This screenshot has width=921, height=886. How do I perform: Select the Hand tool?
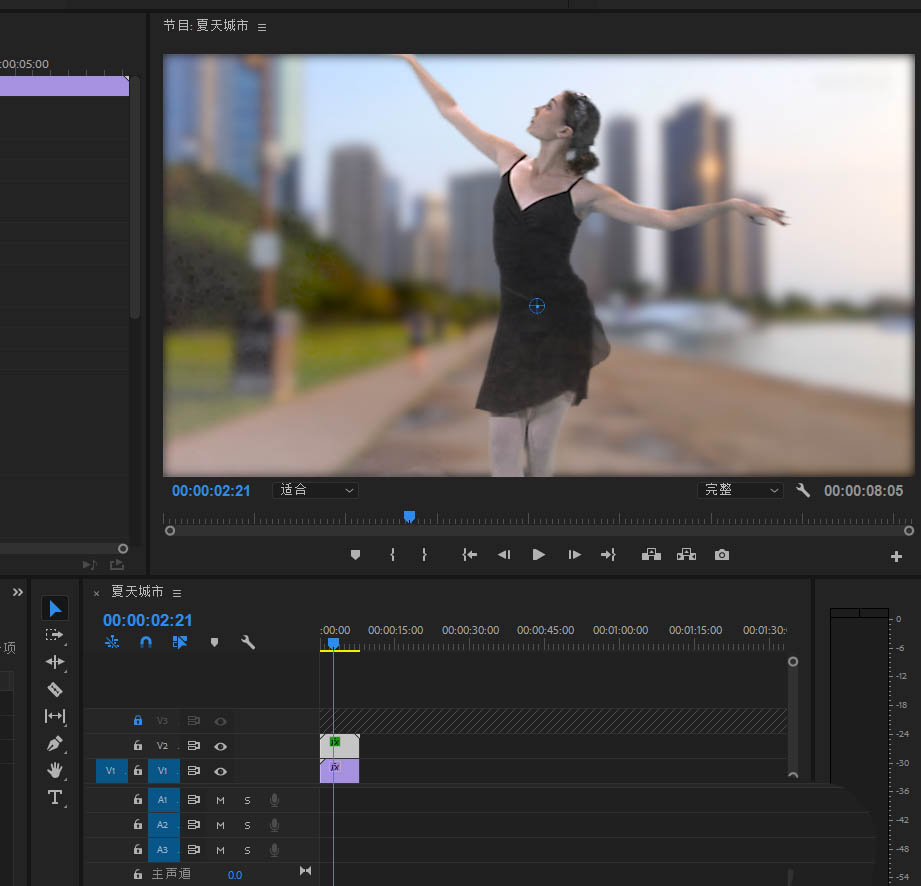pos(55,770)
